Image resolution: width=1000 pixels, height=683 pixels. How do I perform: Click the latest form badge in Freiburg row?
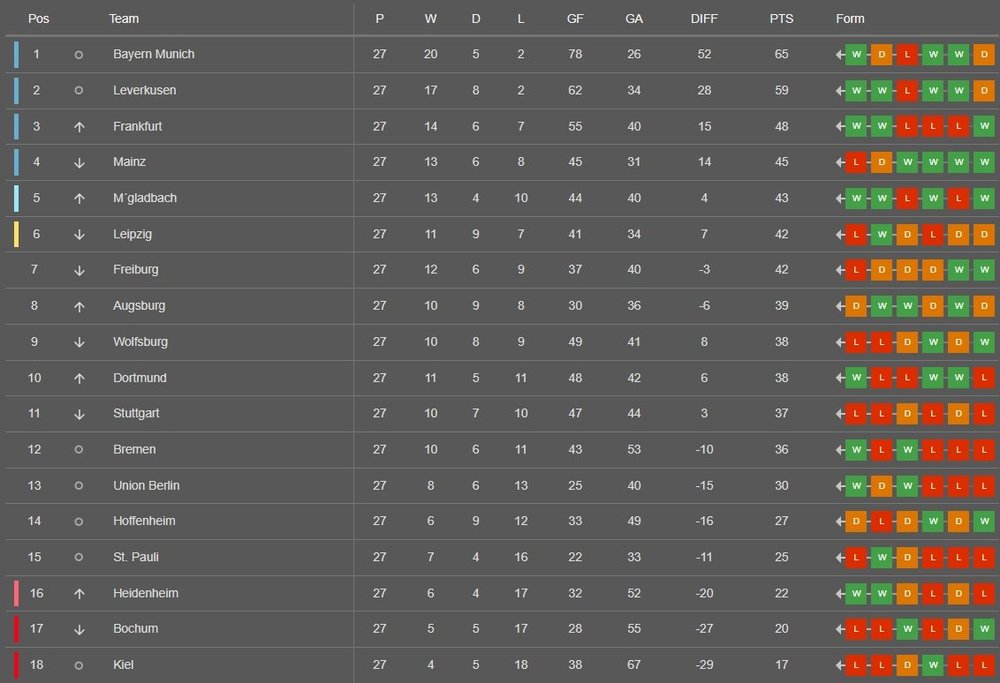pyautogui.click(x=855, y=270)
